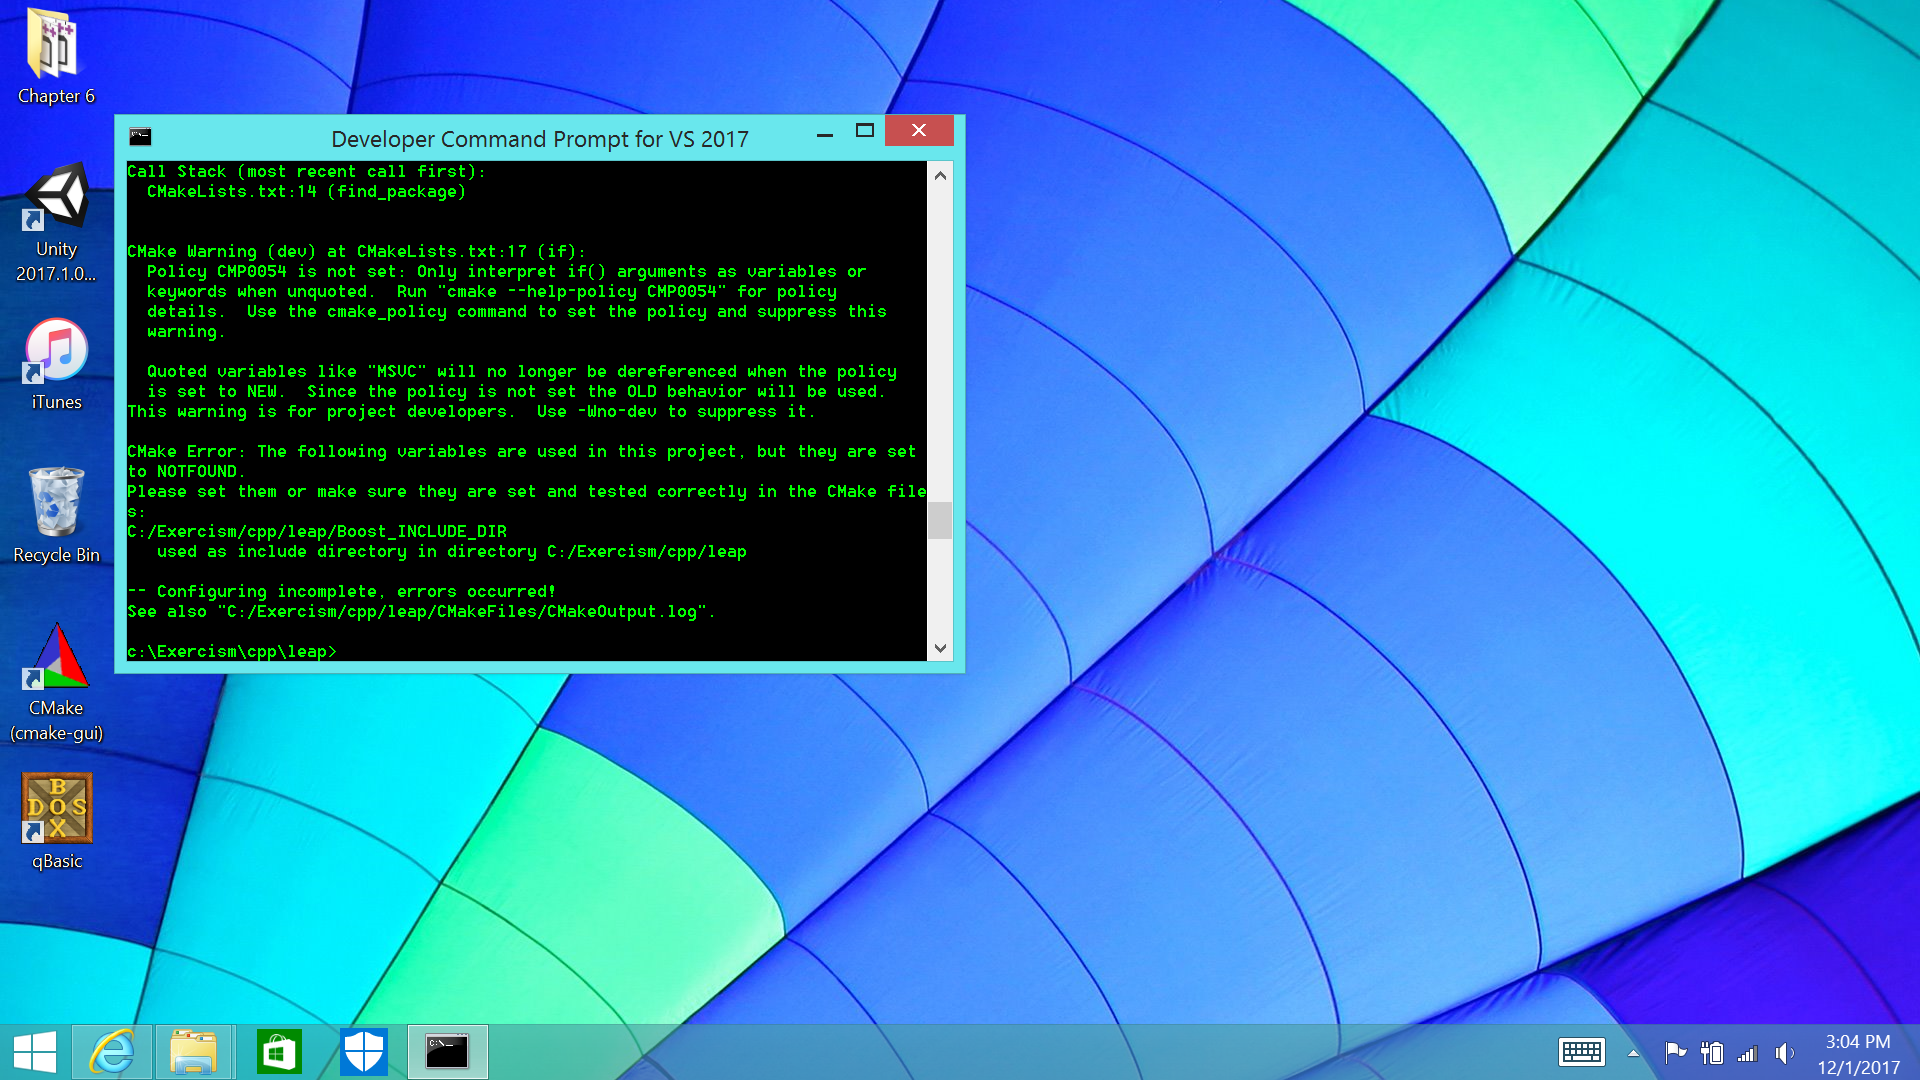Click the 3:04 PM clock and date

click(x=1858, y=1054)
